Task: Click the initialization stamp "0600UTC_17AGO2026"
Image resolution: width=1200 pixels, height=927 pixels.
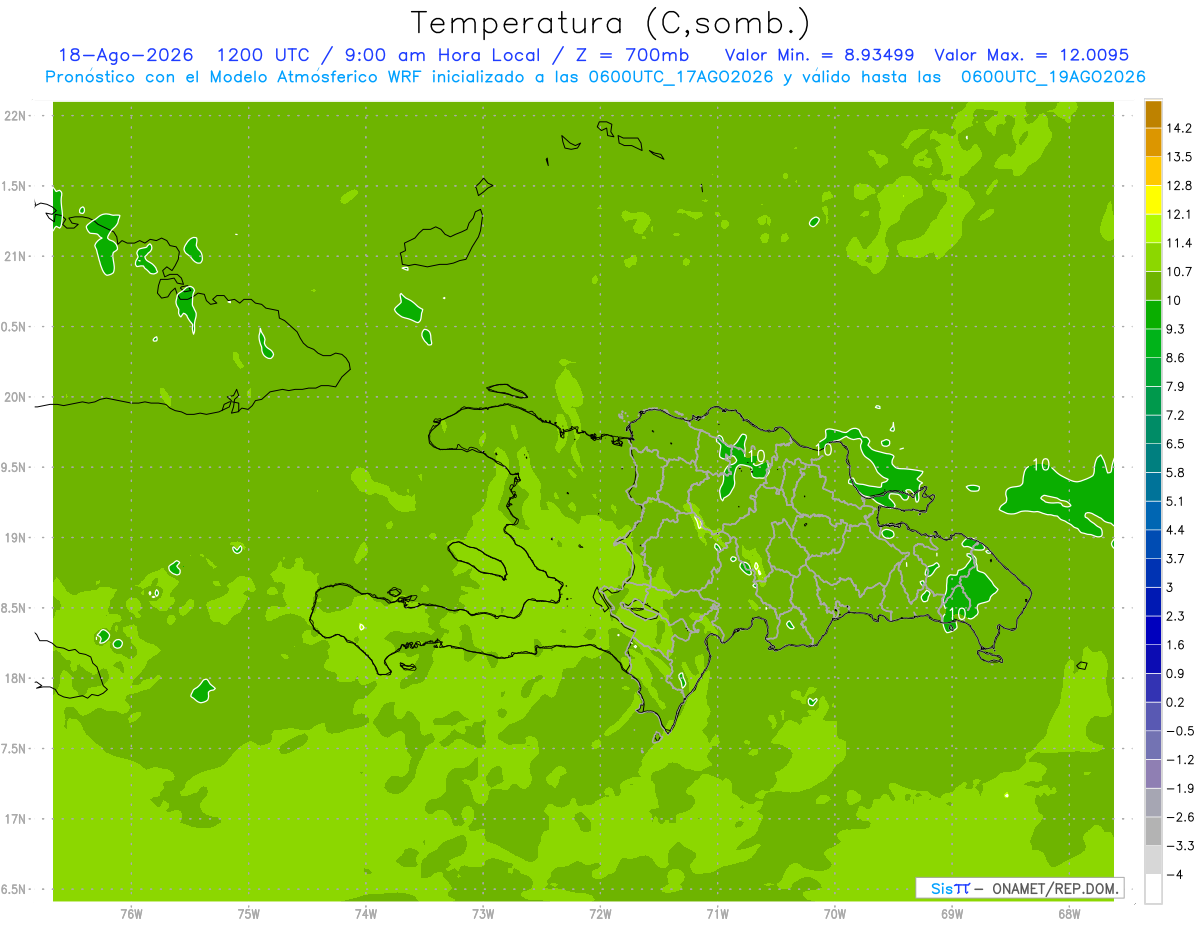Action: click(x=683, y=77)
